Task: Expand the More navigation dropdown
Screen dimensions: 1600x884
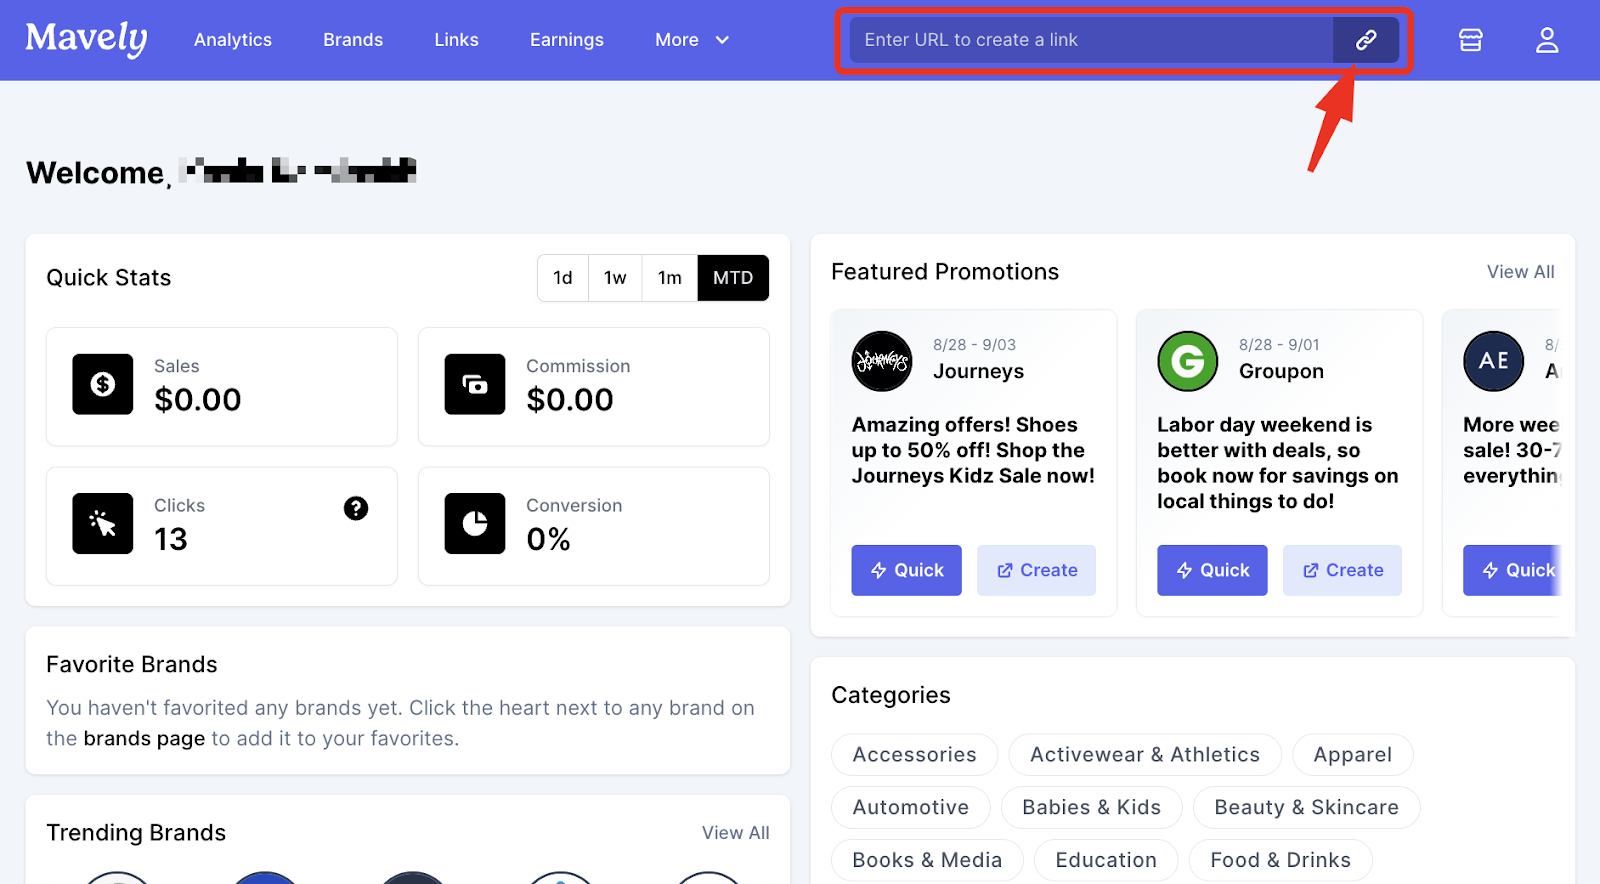Action: [x=690, y=40]
